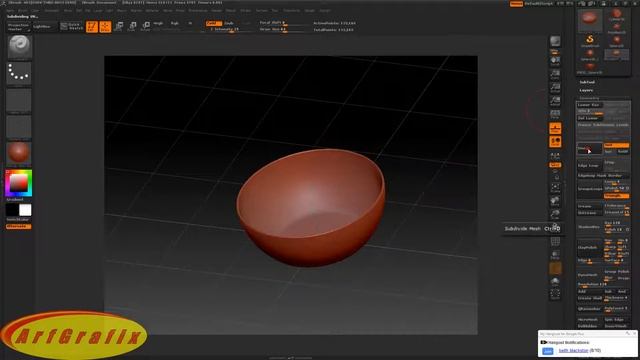
Task: Click the Del Lower button
Action: coord(590,118)
